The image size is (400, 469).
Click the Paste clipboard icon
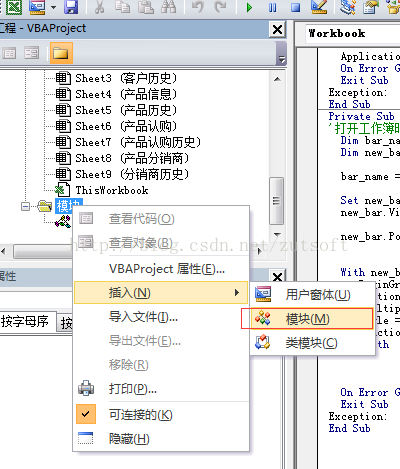coord(146,7)
